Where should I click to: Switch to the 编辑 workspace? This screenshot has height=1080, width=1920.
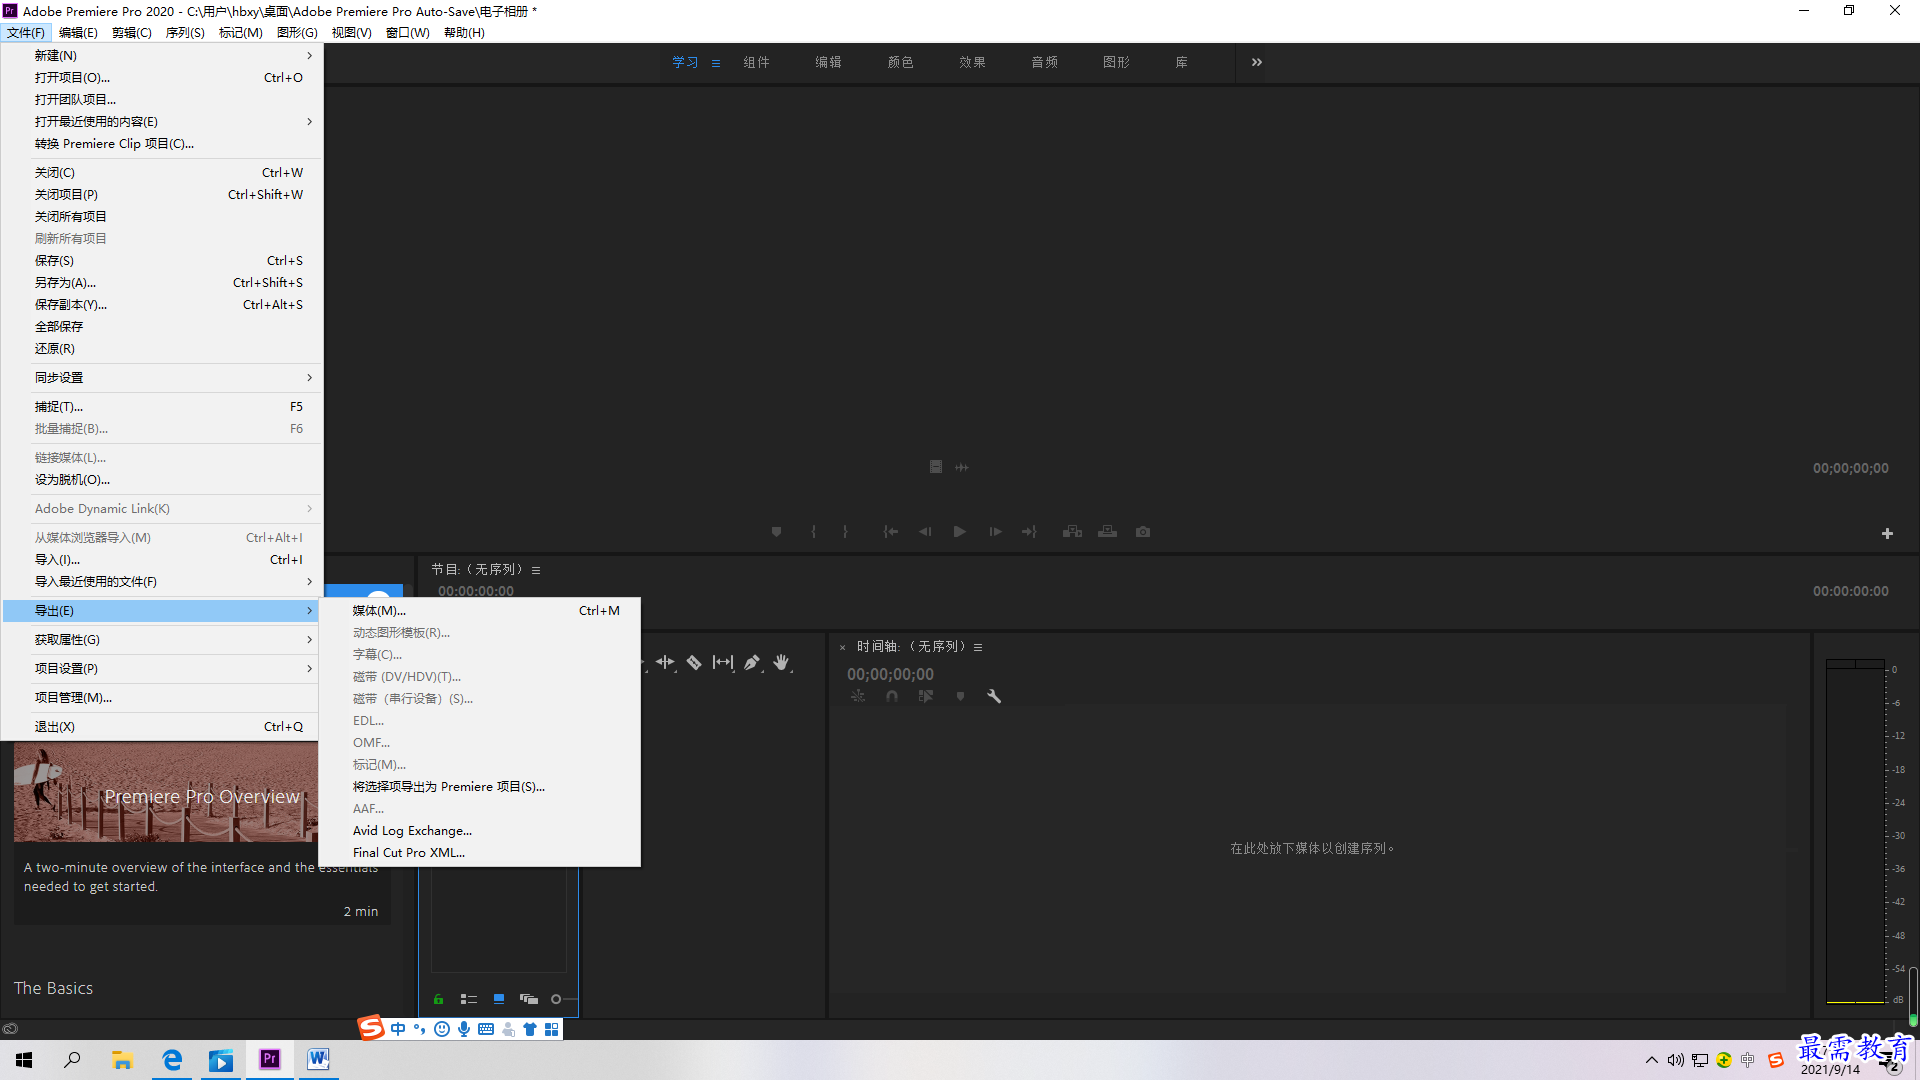coord(828,62)
